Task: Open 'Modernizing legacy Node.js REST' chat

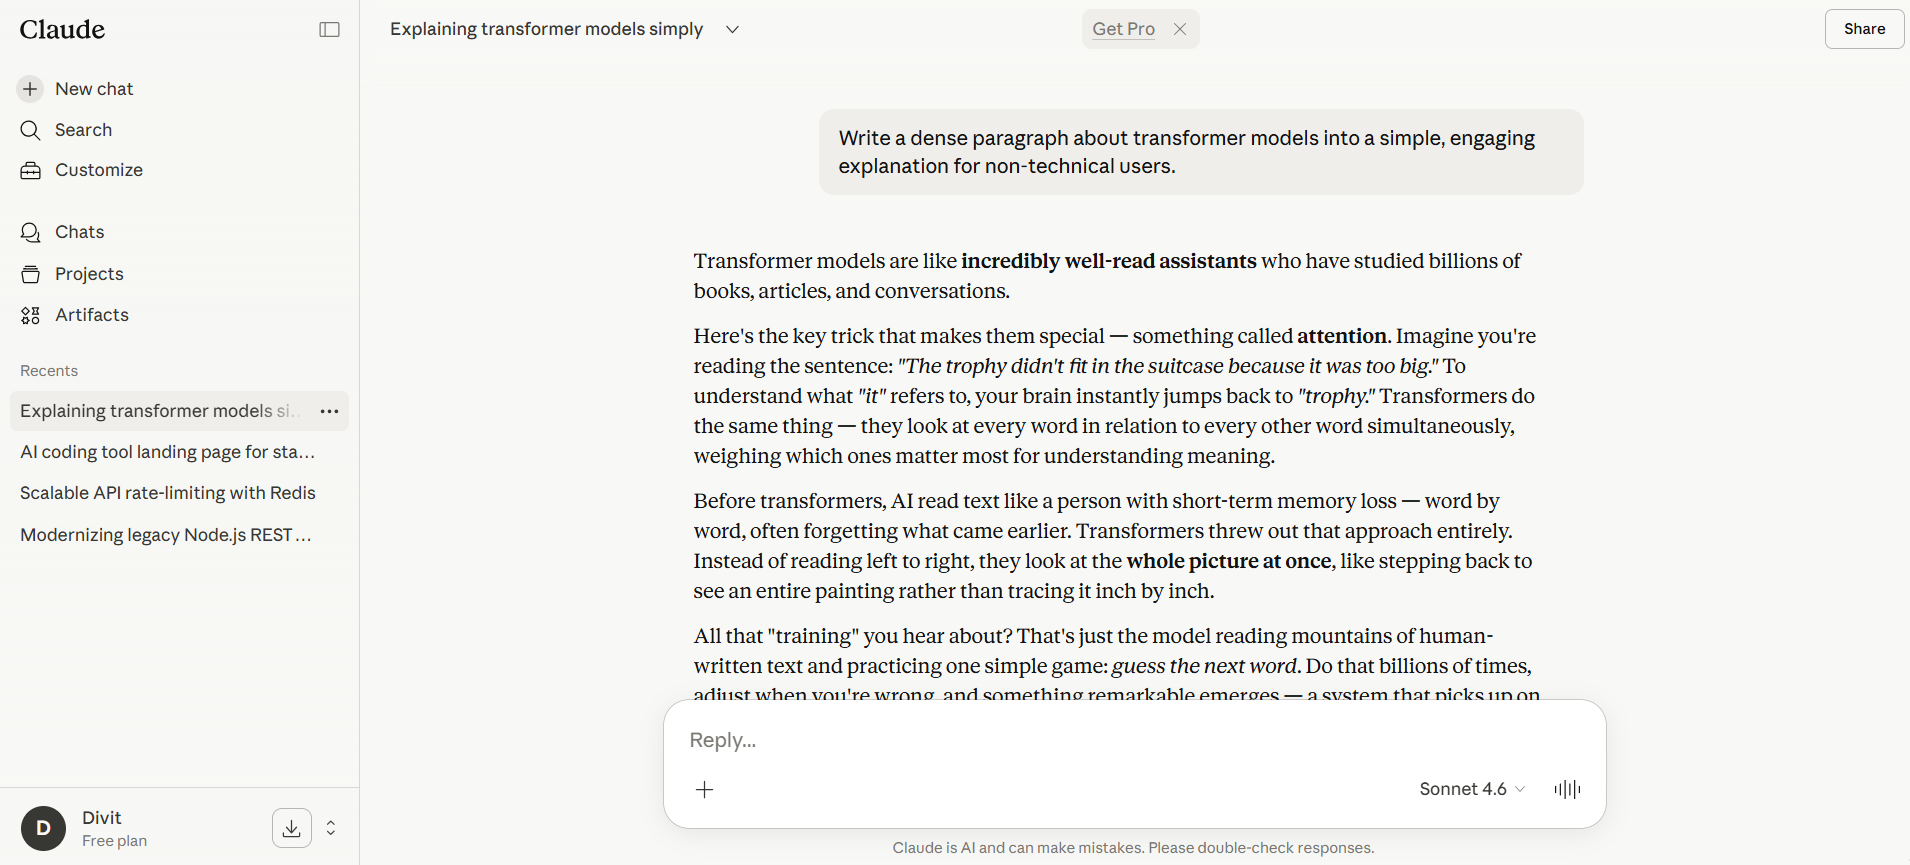Action: pos(166,535)
